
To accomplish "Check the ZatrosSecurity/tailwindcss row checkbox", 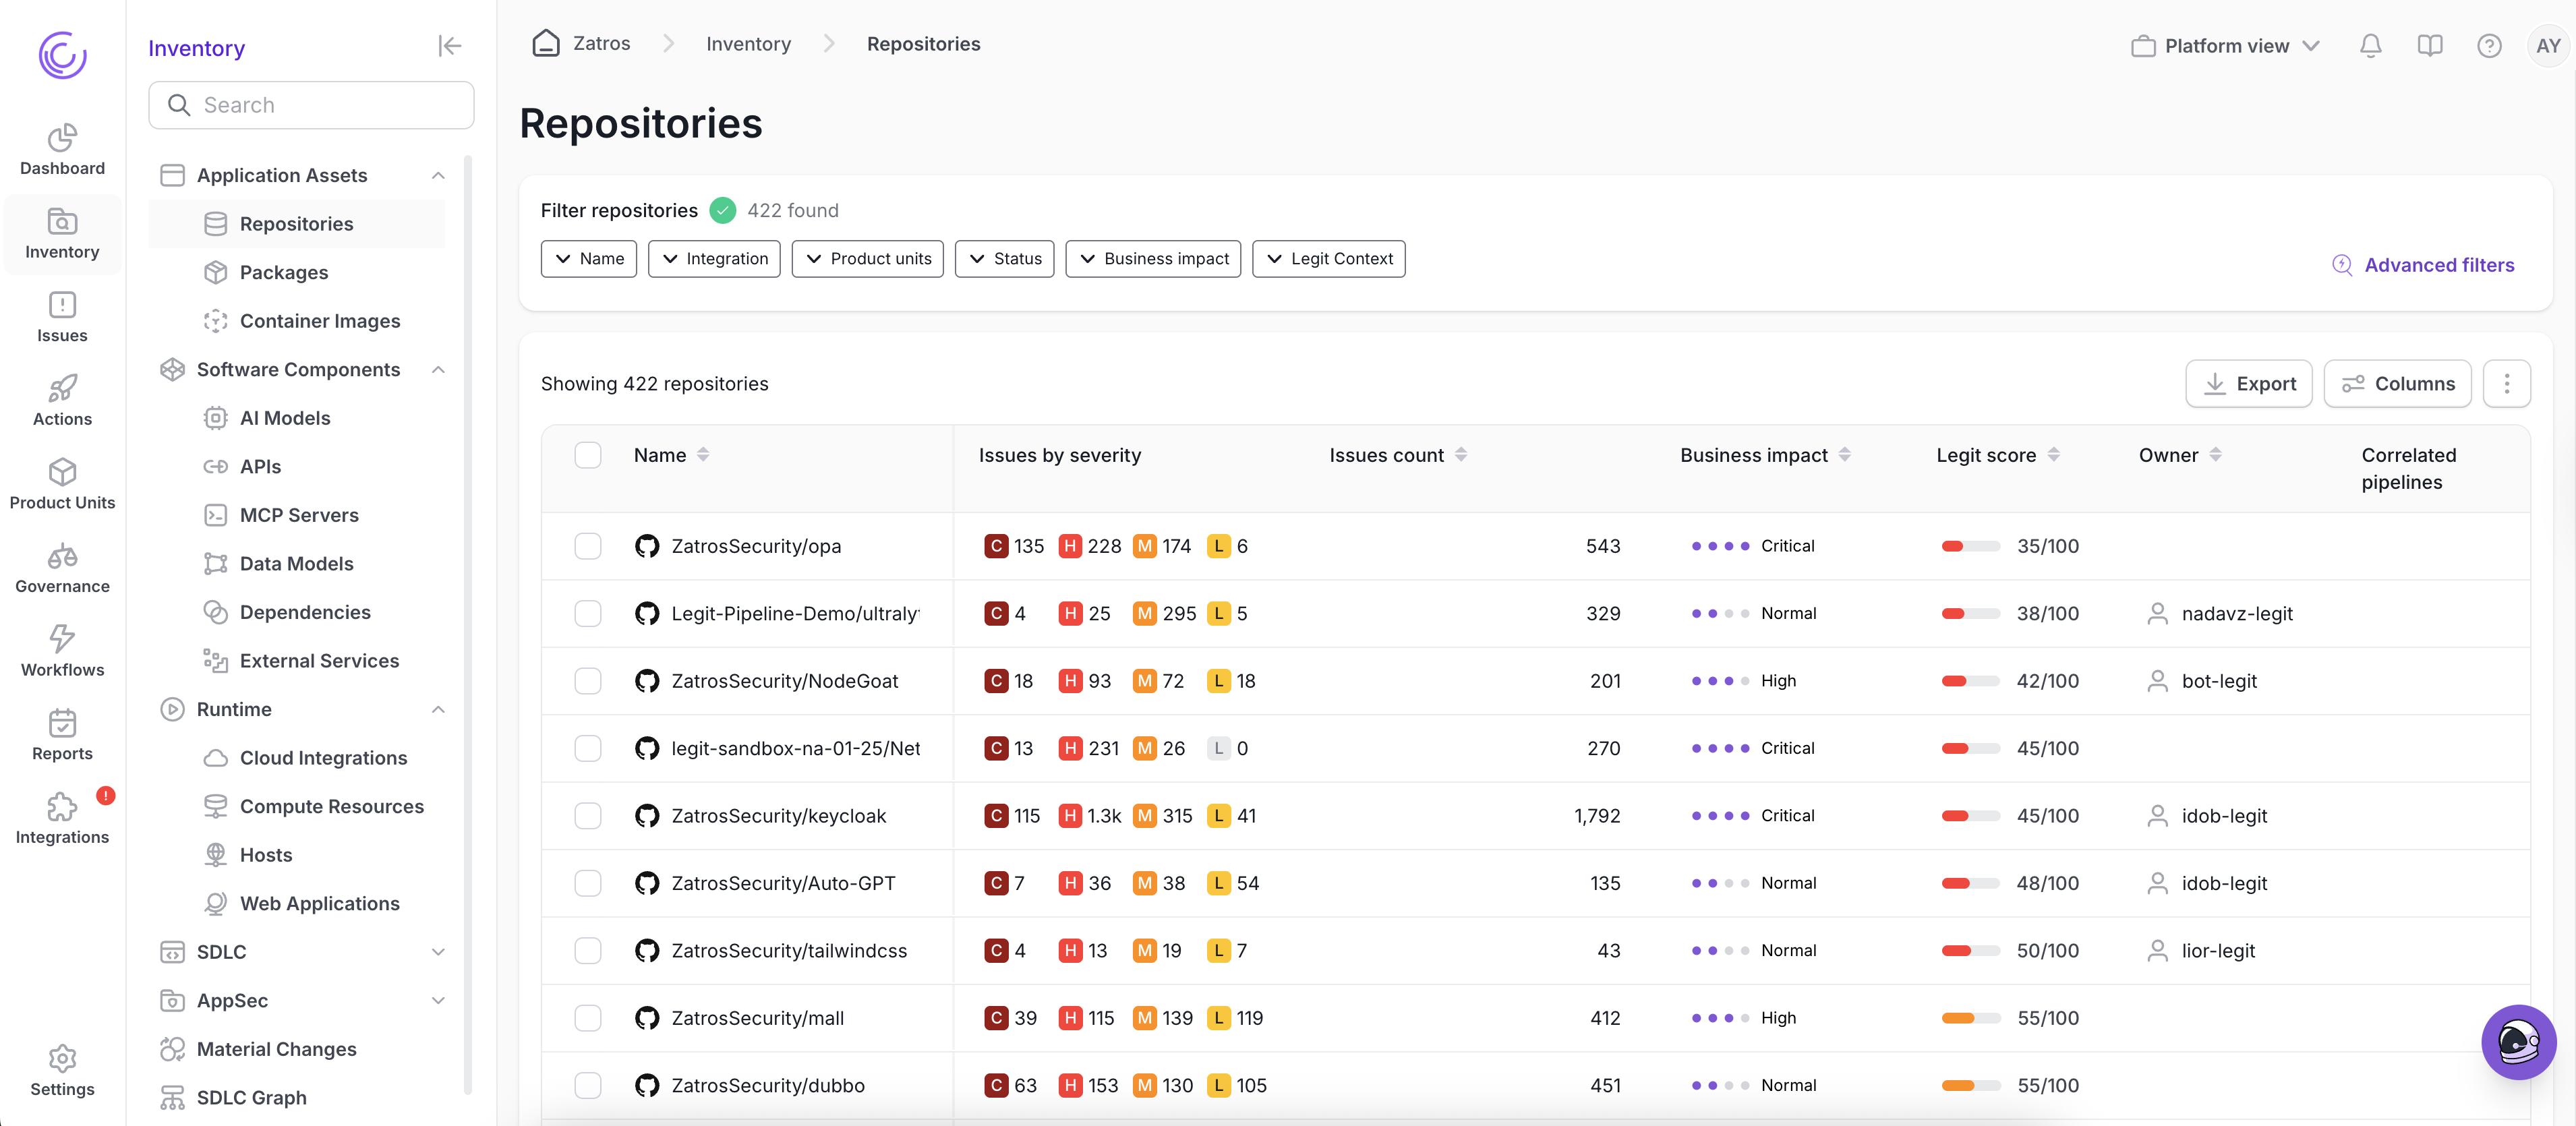I will [588, 950].
